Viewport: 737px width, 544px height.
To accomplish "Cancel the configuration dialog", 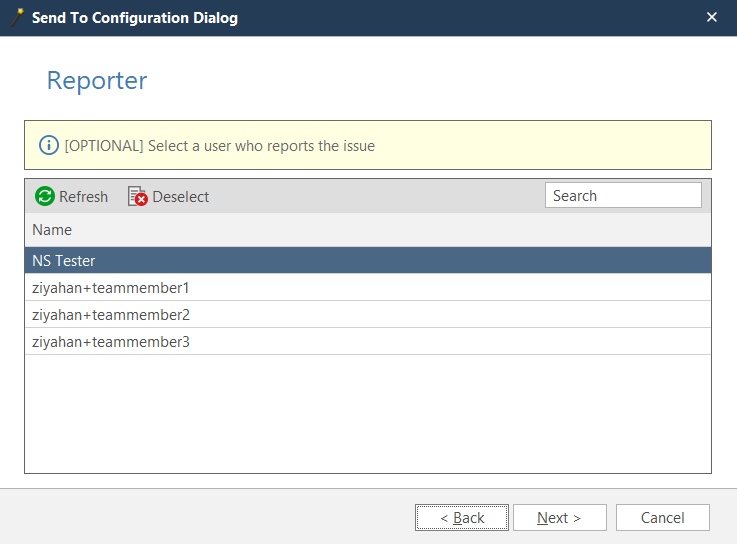I will point(662,517).
